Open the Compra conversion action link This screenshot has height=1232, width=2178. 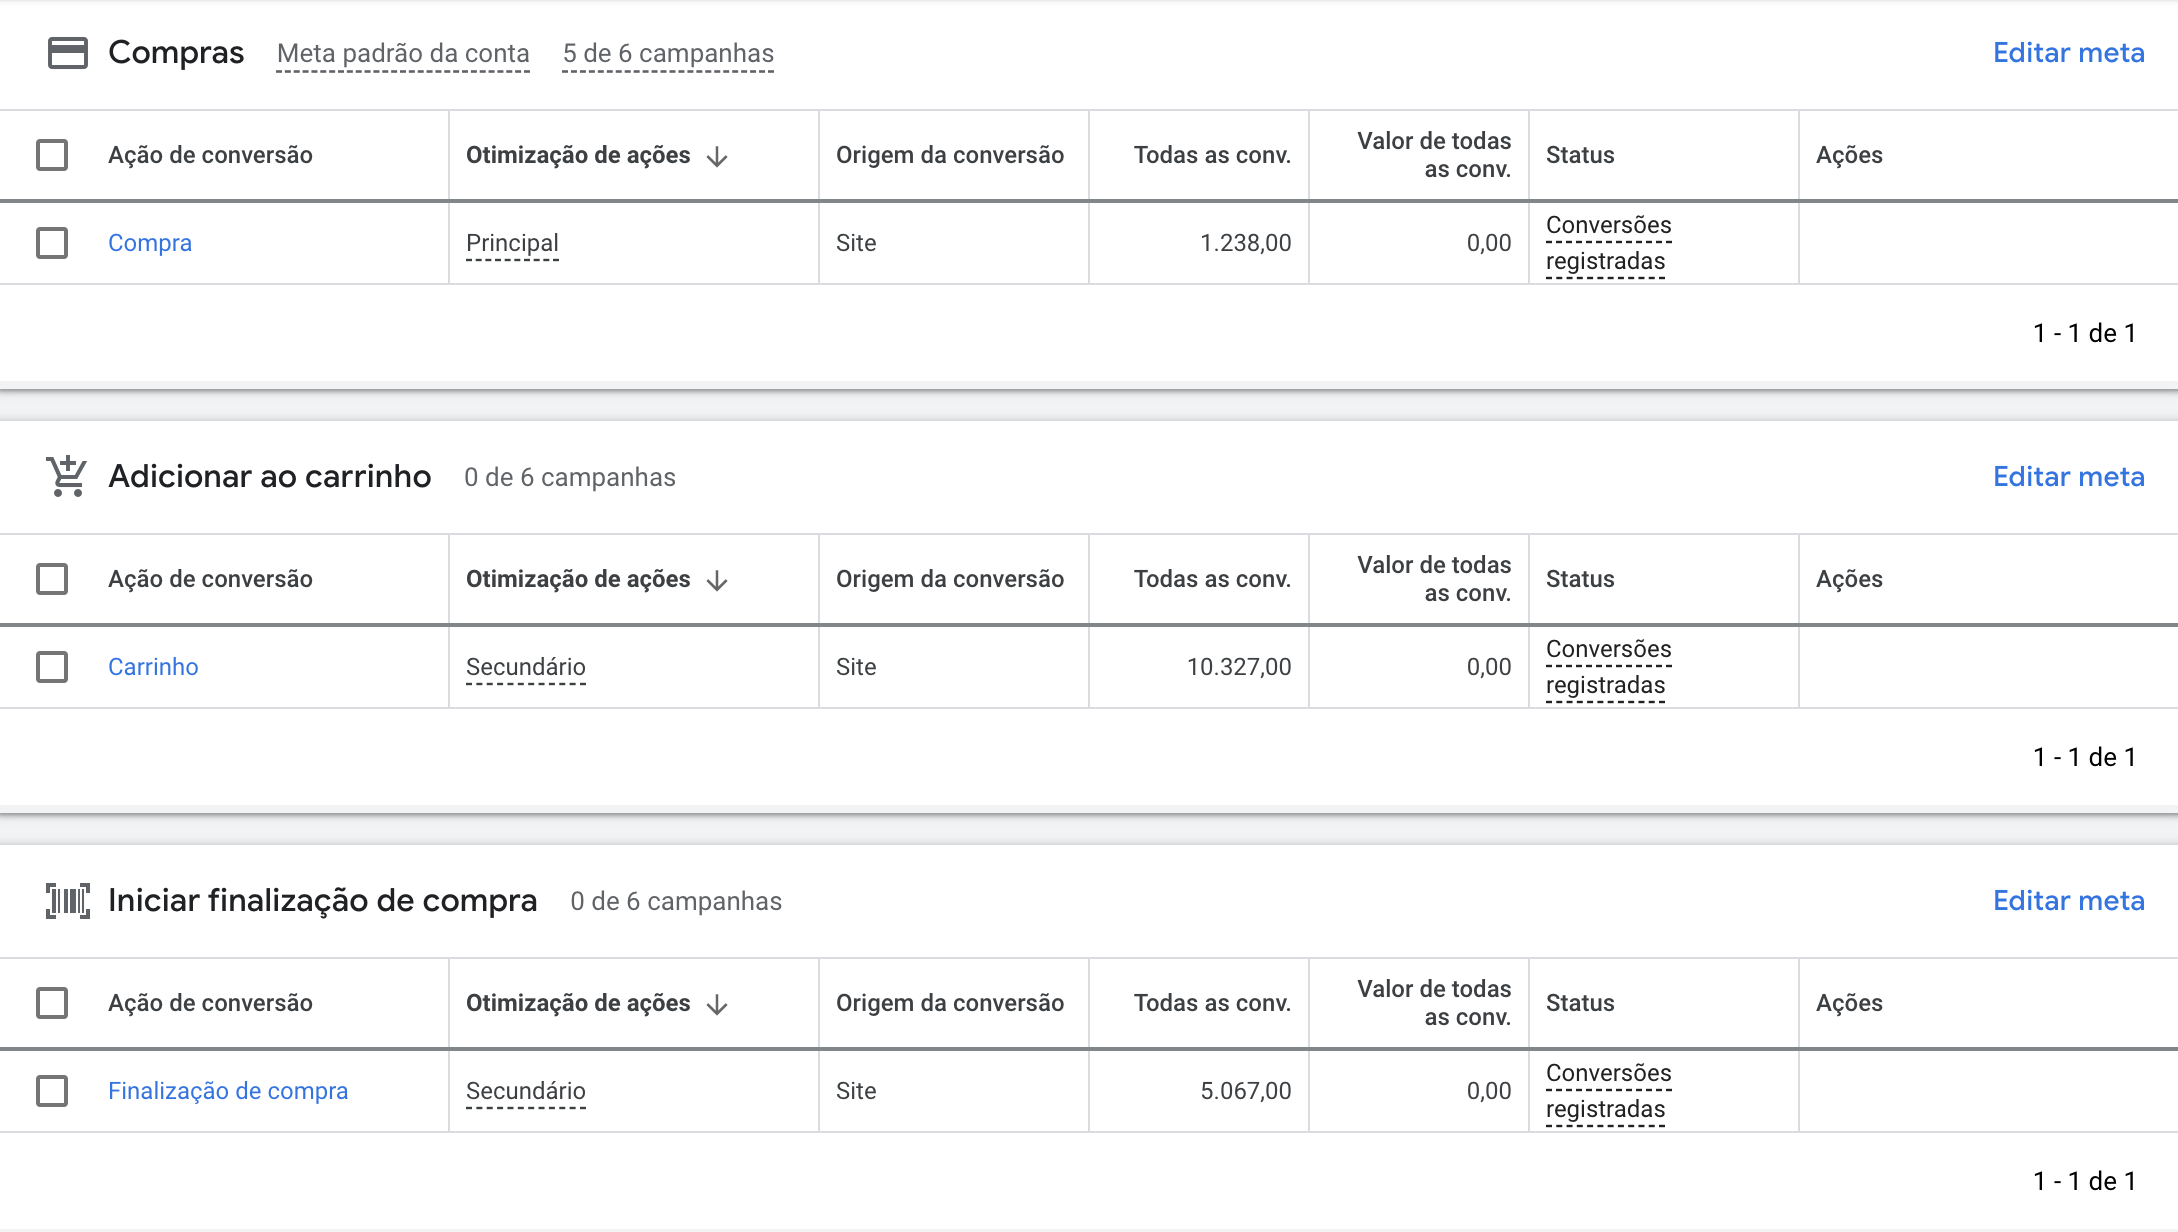tap(150, 243)
